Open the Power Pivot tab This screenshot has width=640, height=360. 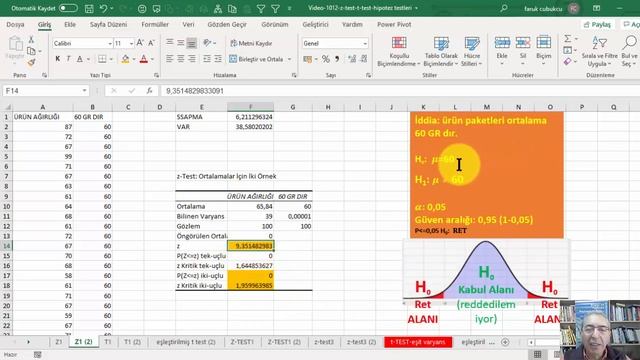pyautogui.click(x=394, y=24)
